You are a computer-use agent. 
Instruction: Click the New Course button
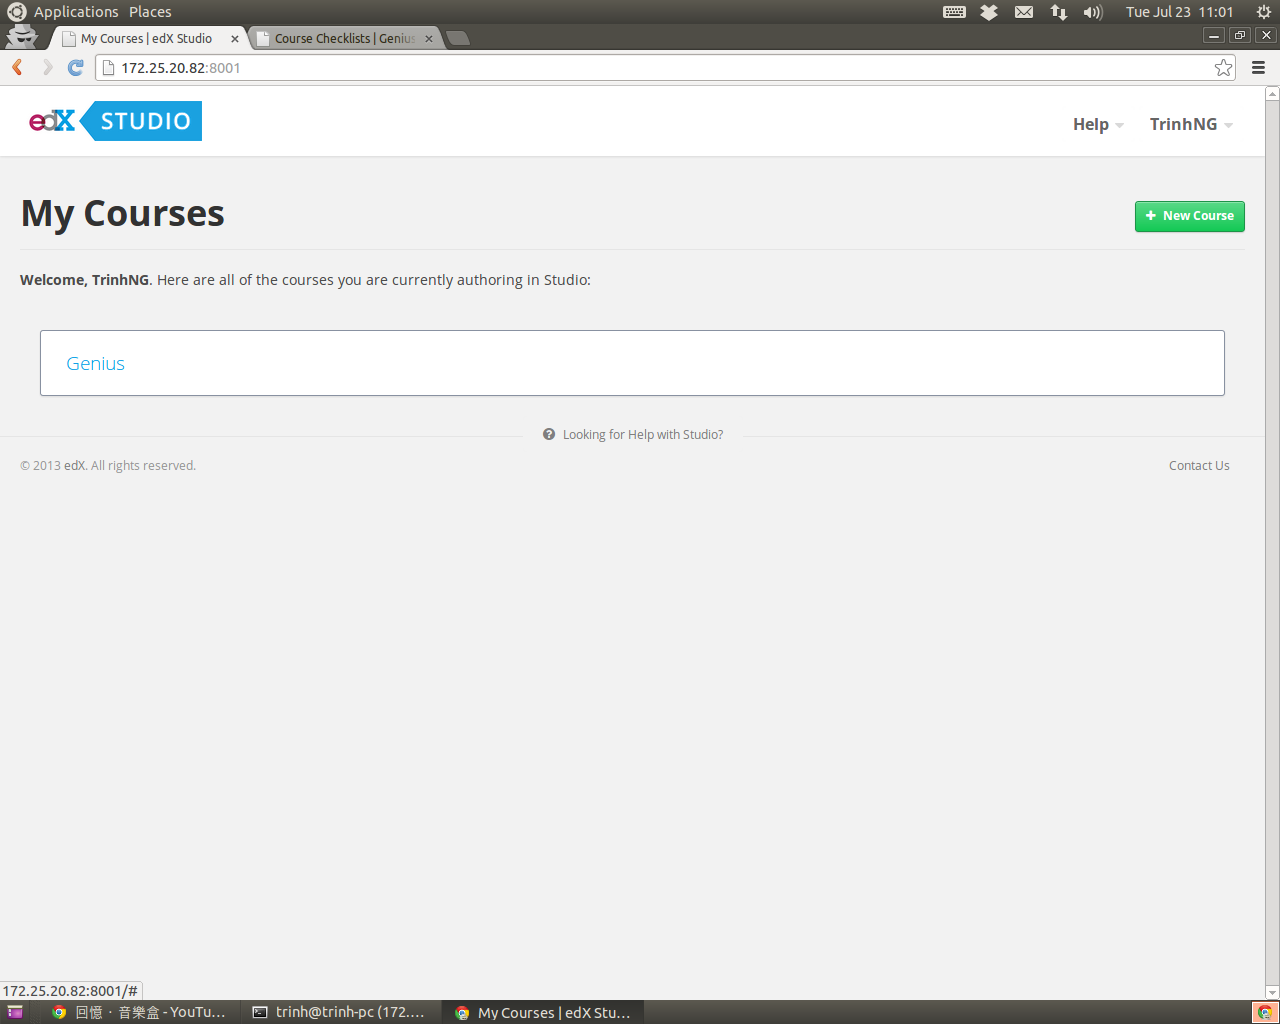coord(1189,216)
